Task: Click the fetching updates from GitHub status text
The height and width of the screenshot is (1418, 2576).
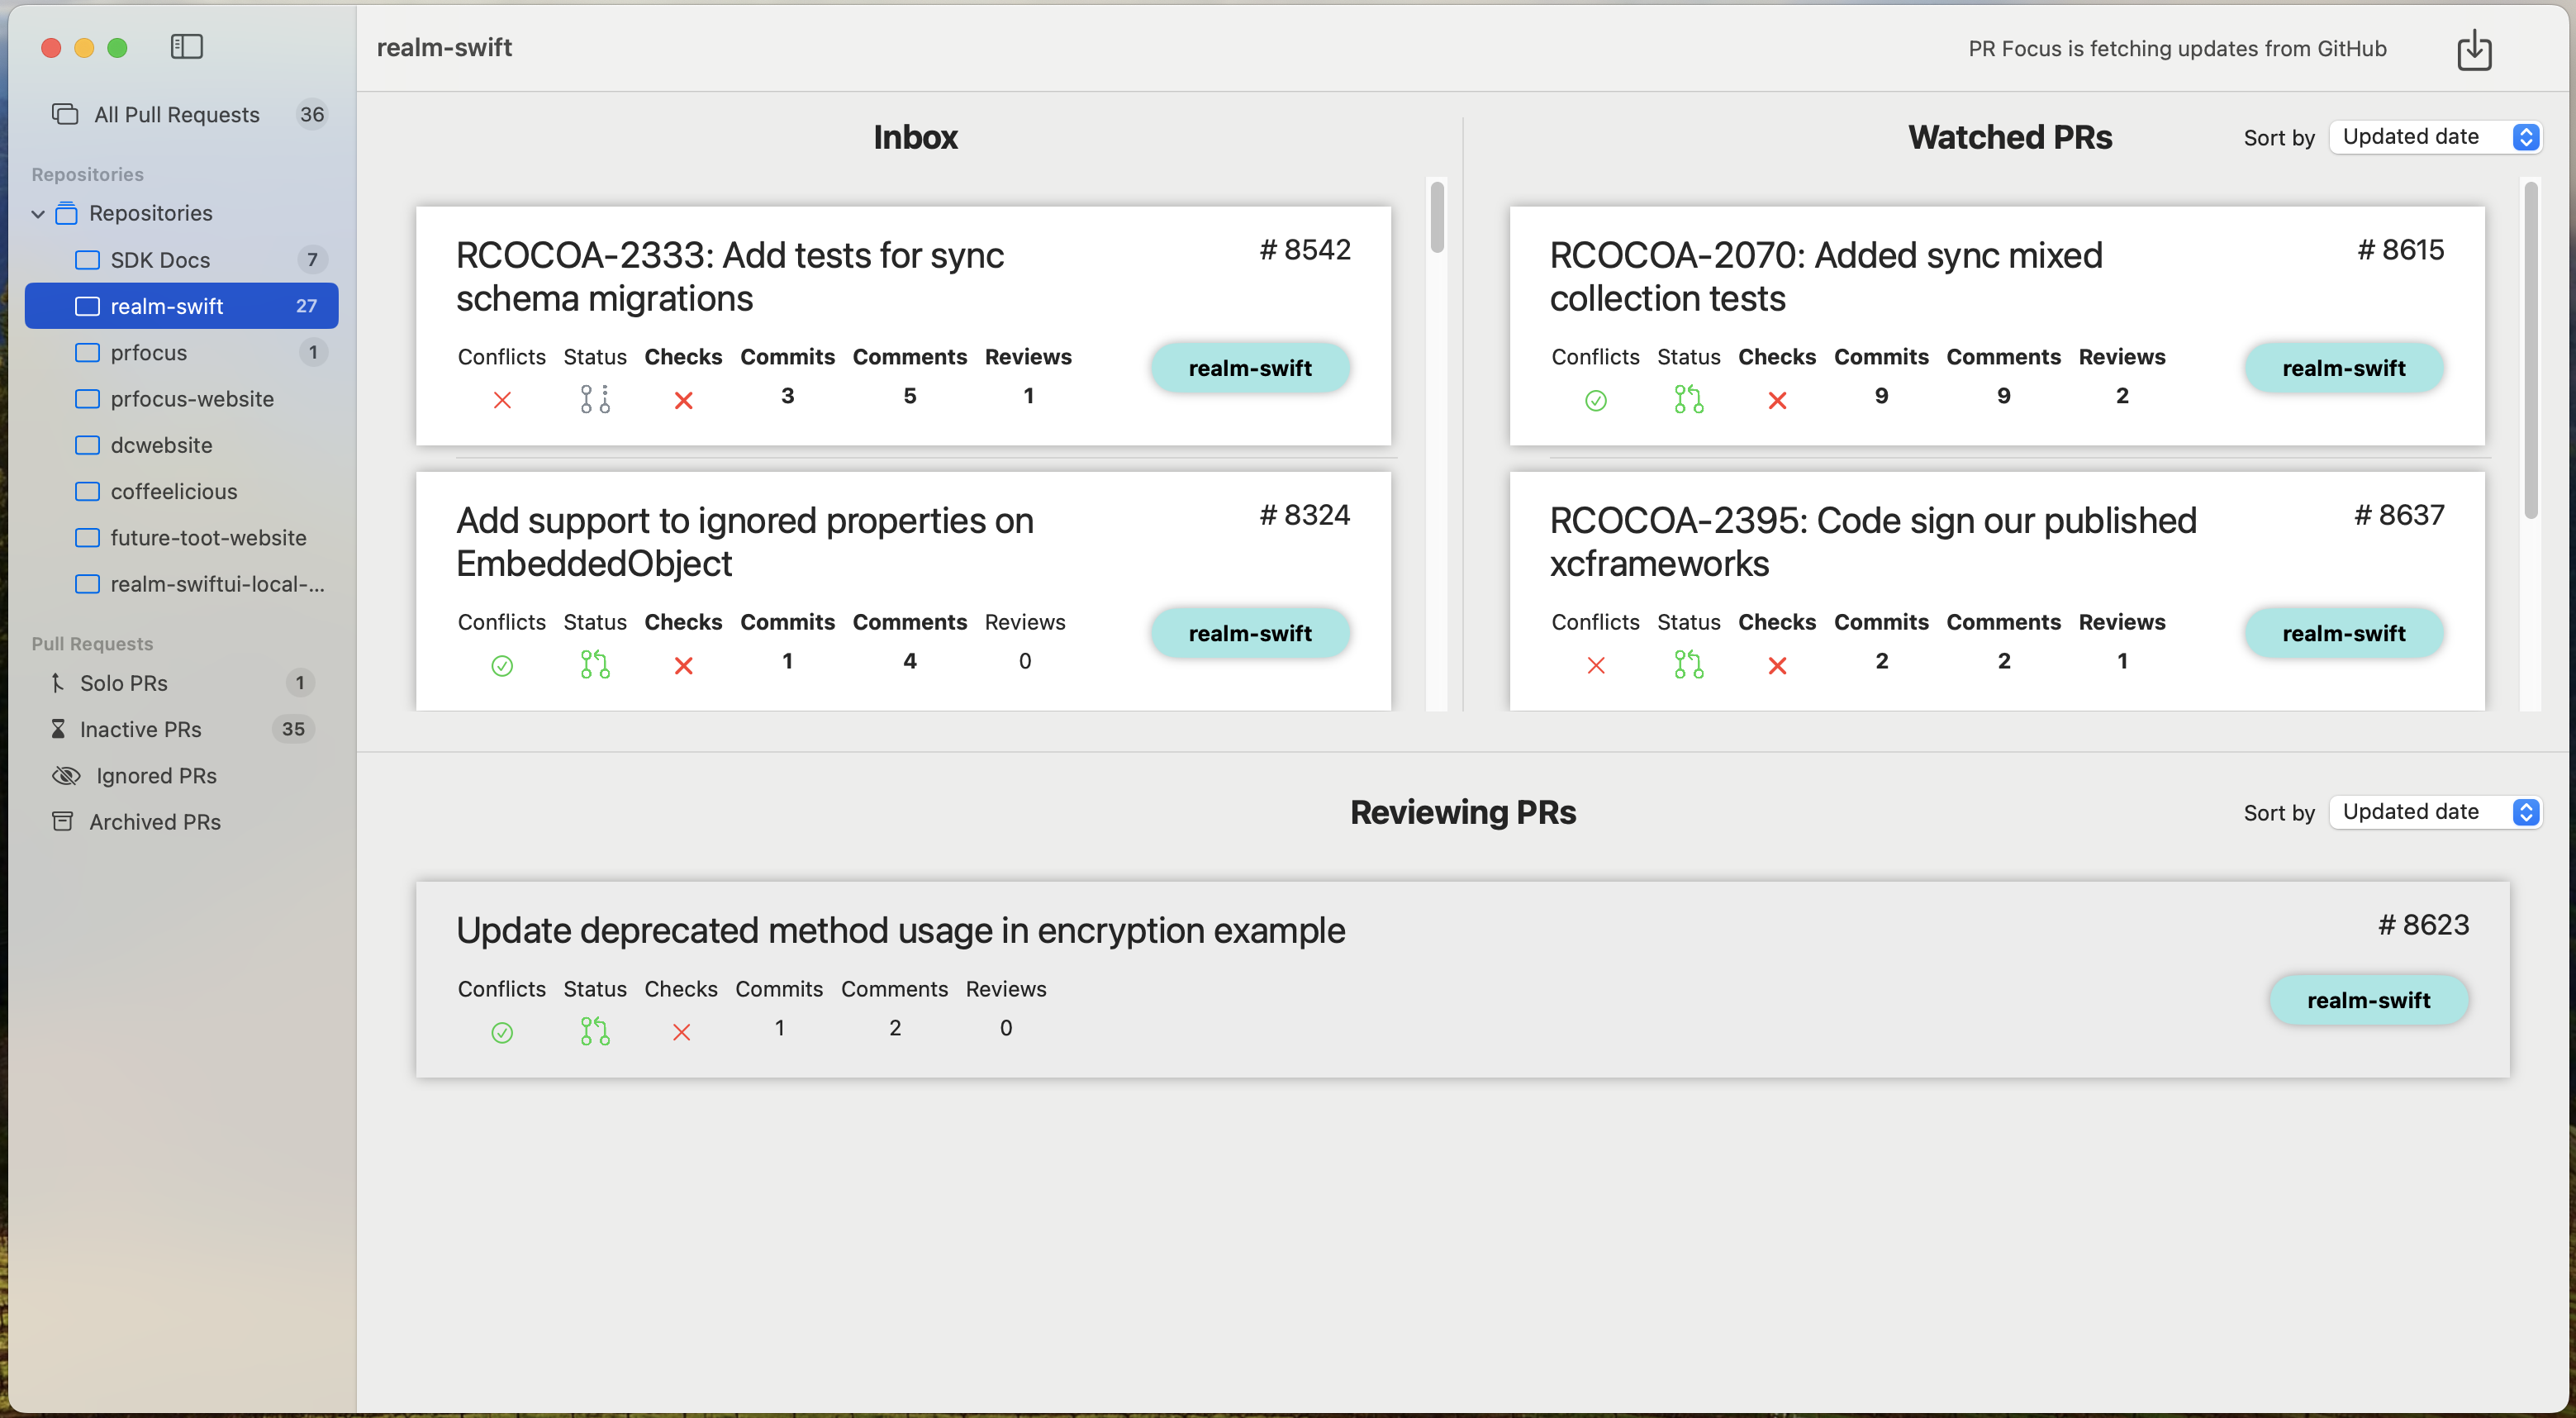Action: pyautogui.click(x=2177, y=49)
